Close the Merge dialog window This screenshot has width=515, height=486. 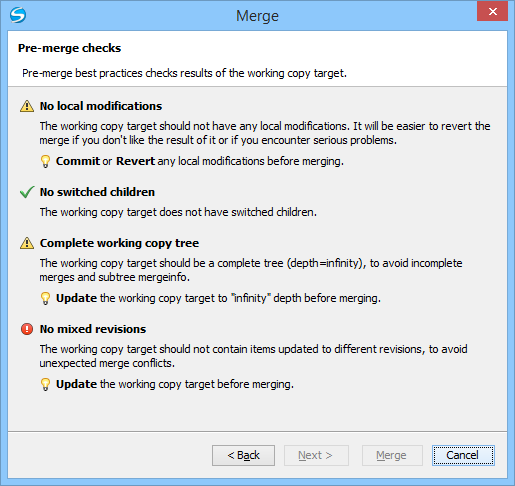click(x=492, y=12)
